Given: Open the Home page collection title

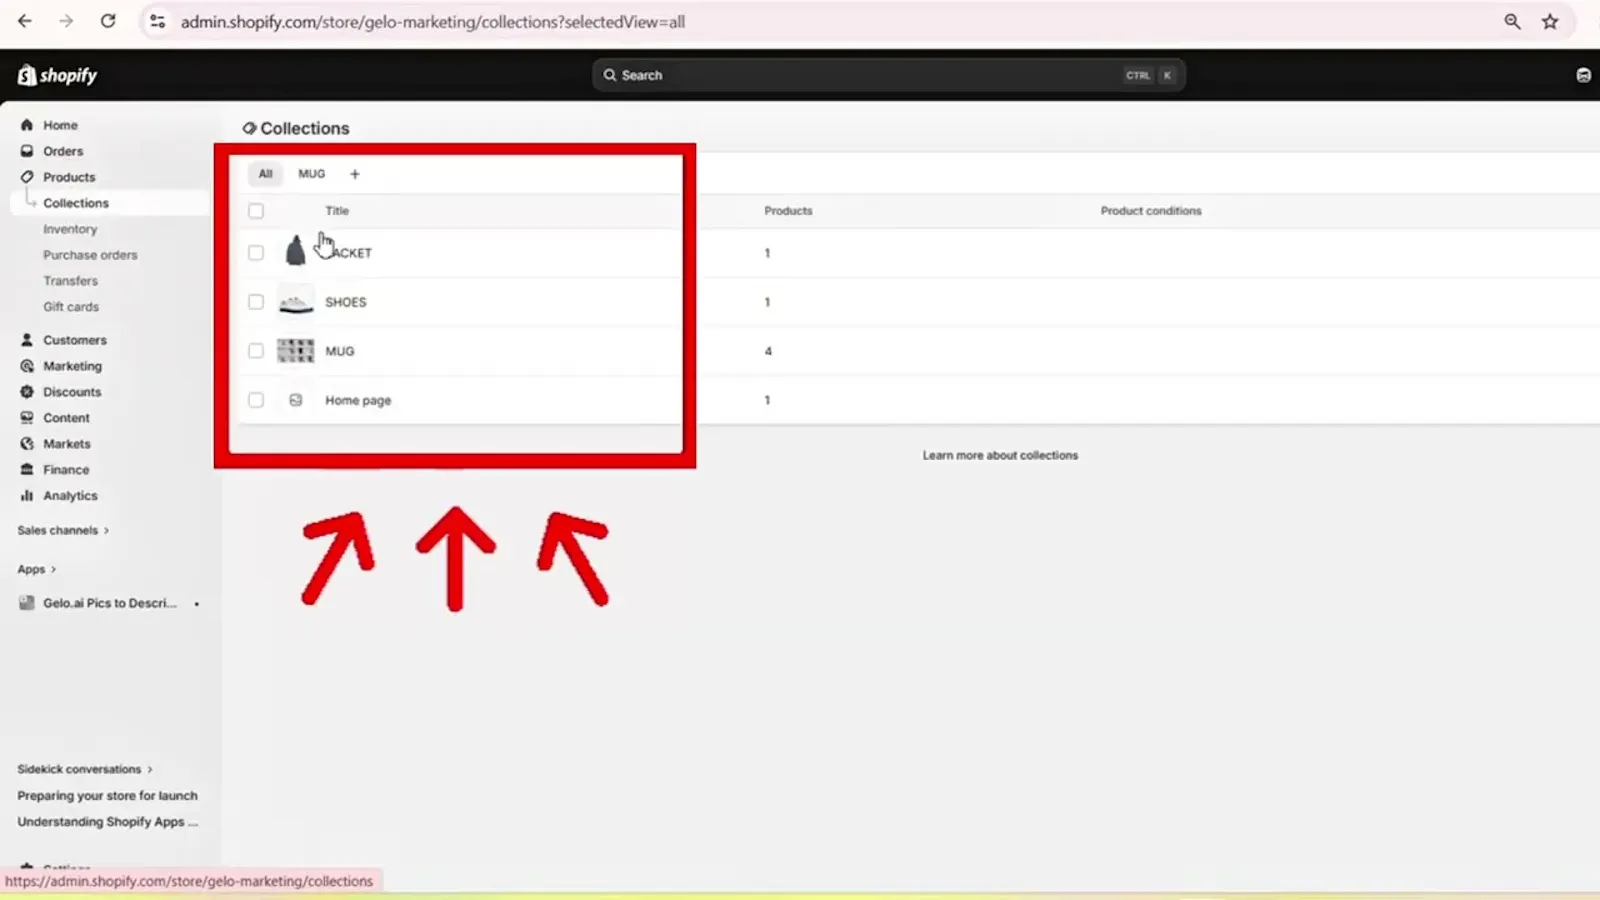Looking at the screenshot, I should (x=358, y=400).
